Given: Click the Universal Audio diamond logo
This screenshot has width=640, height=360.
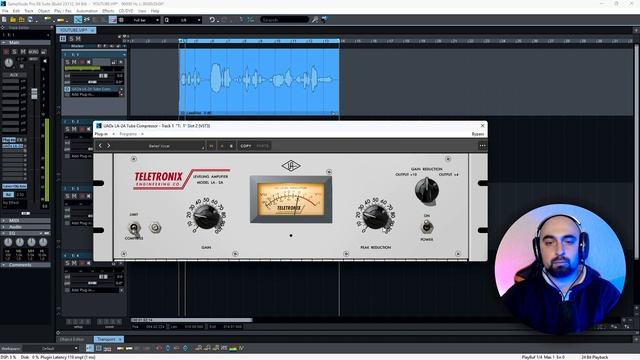Looking at the screenshot, I should (291, 165).
